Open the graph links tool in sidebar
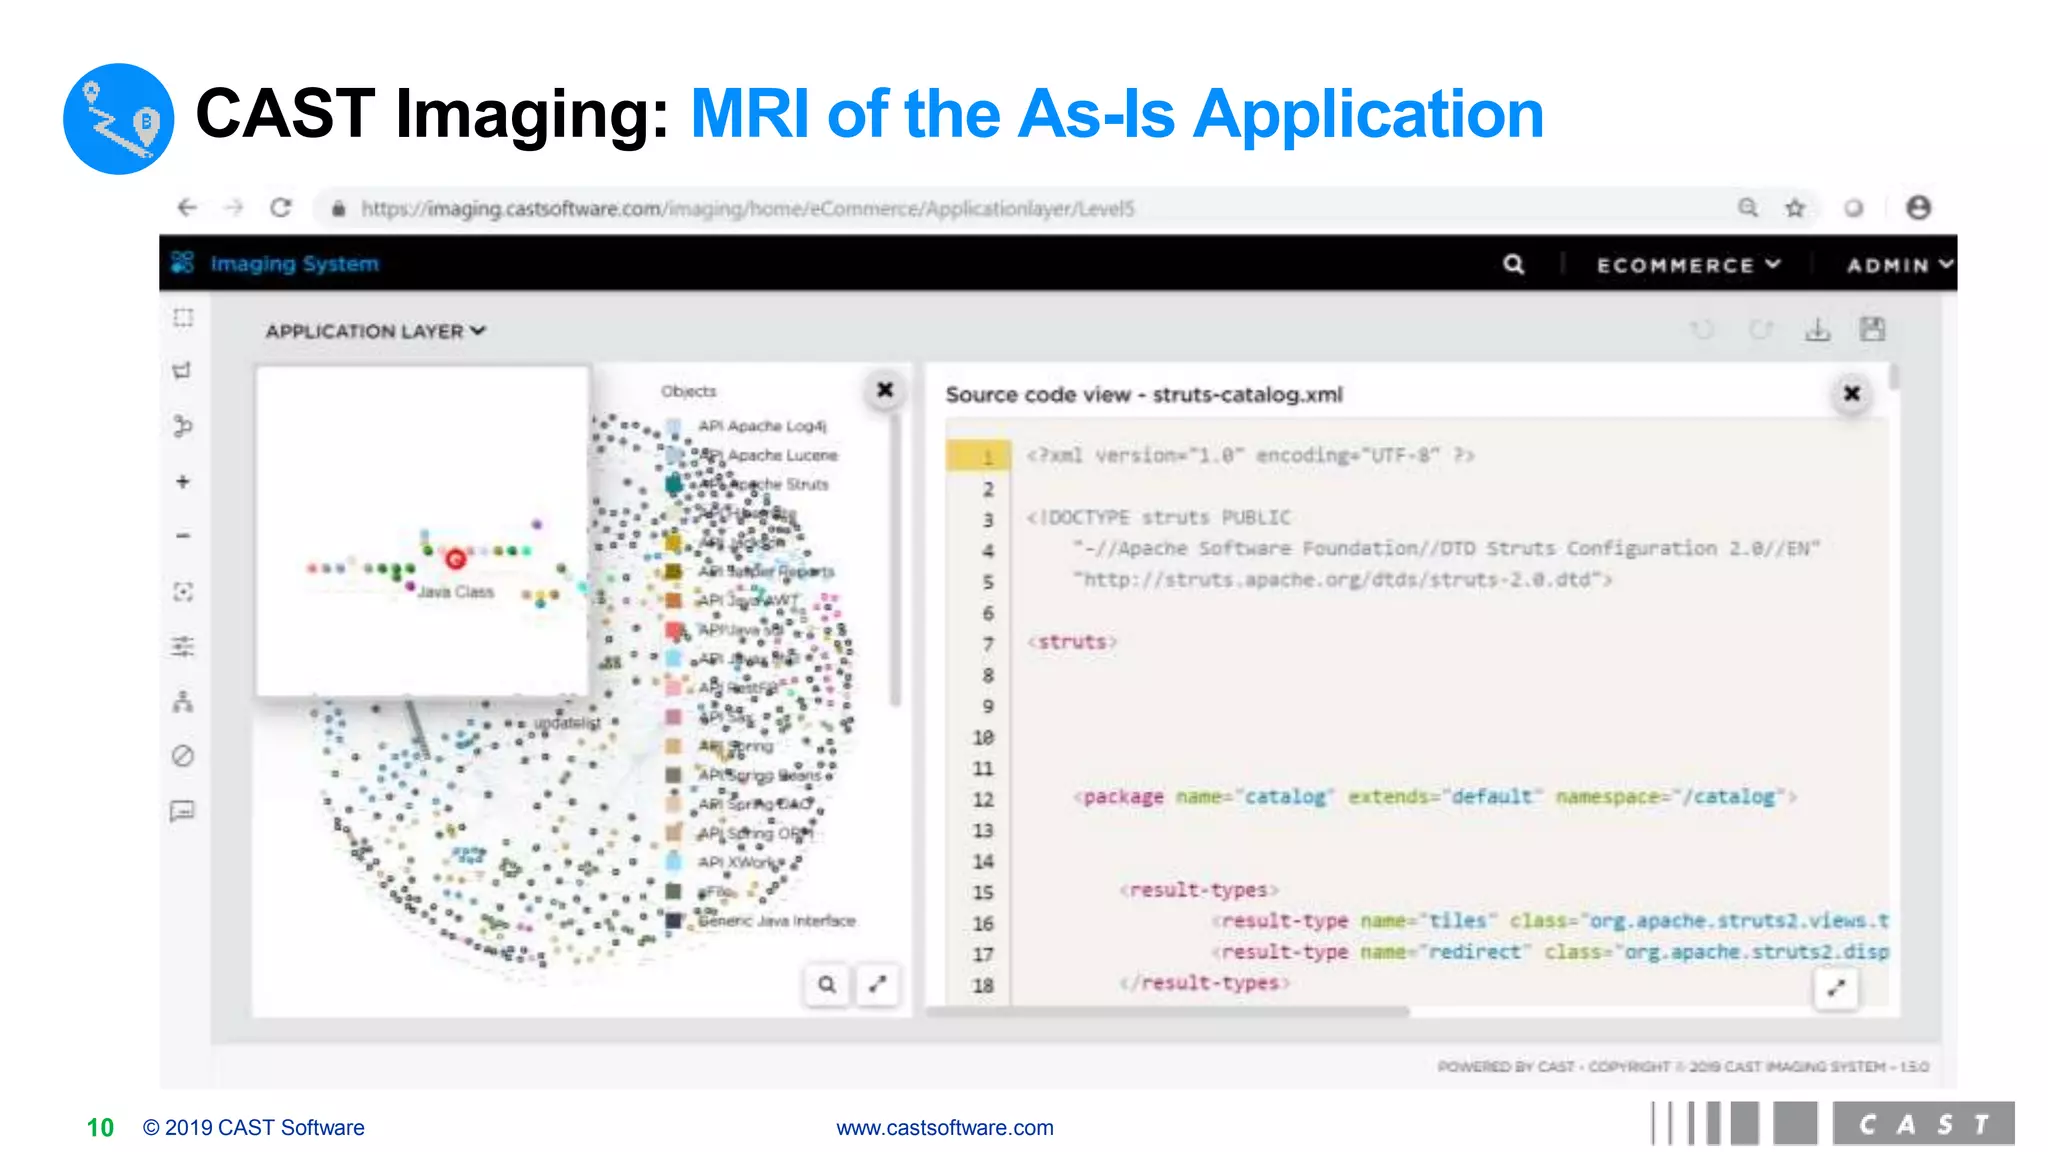Image resolution: width=2048 pixels, height=1152 pixels. 182,426
